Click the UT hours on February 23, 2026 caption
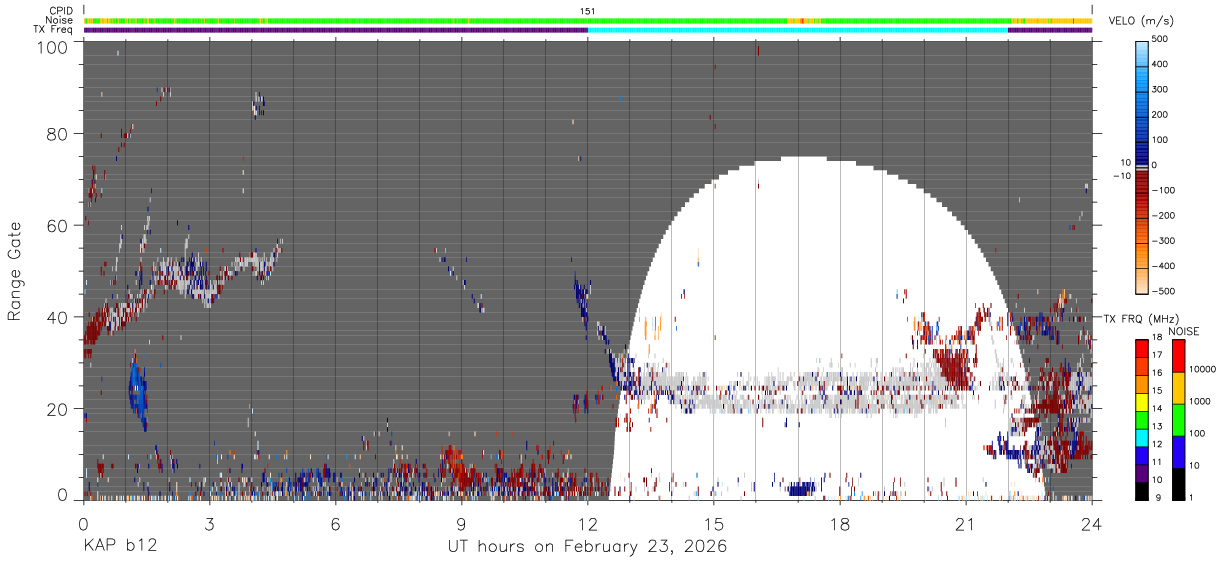The height and width of the screenshot is (567, 1228). point(587,547)
